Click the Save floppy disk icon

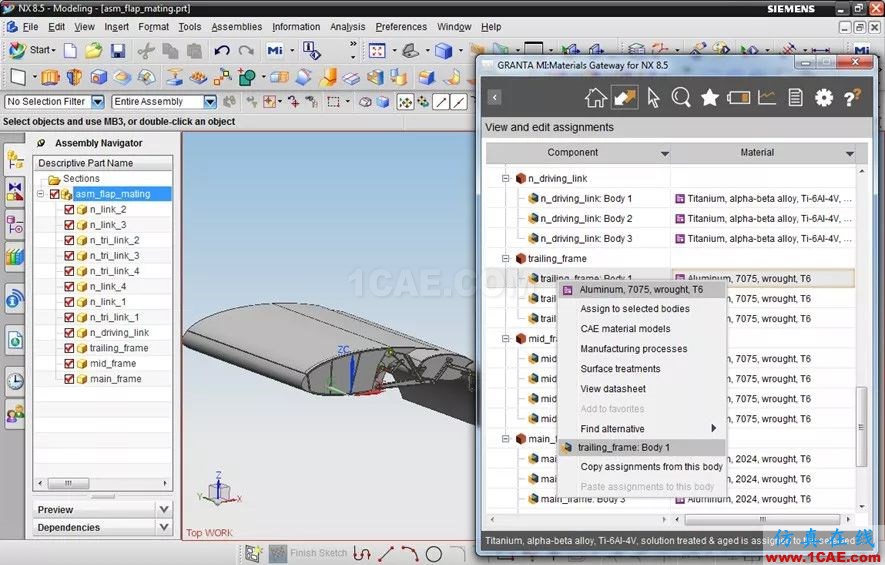pos(117,51)
